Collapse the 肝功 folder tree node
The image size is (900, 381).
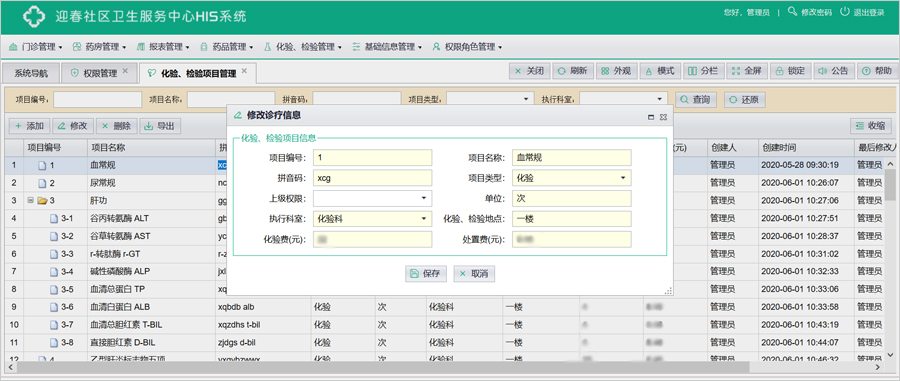(x=30, y=201)
